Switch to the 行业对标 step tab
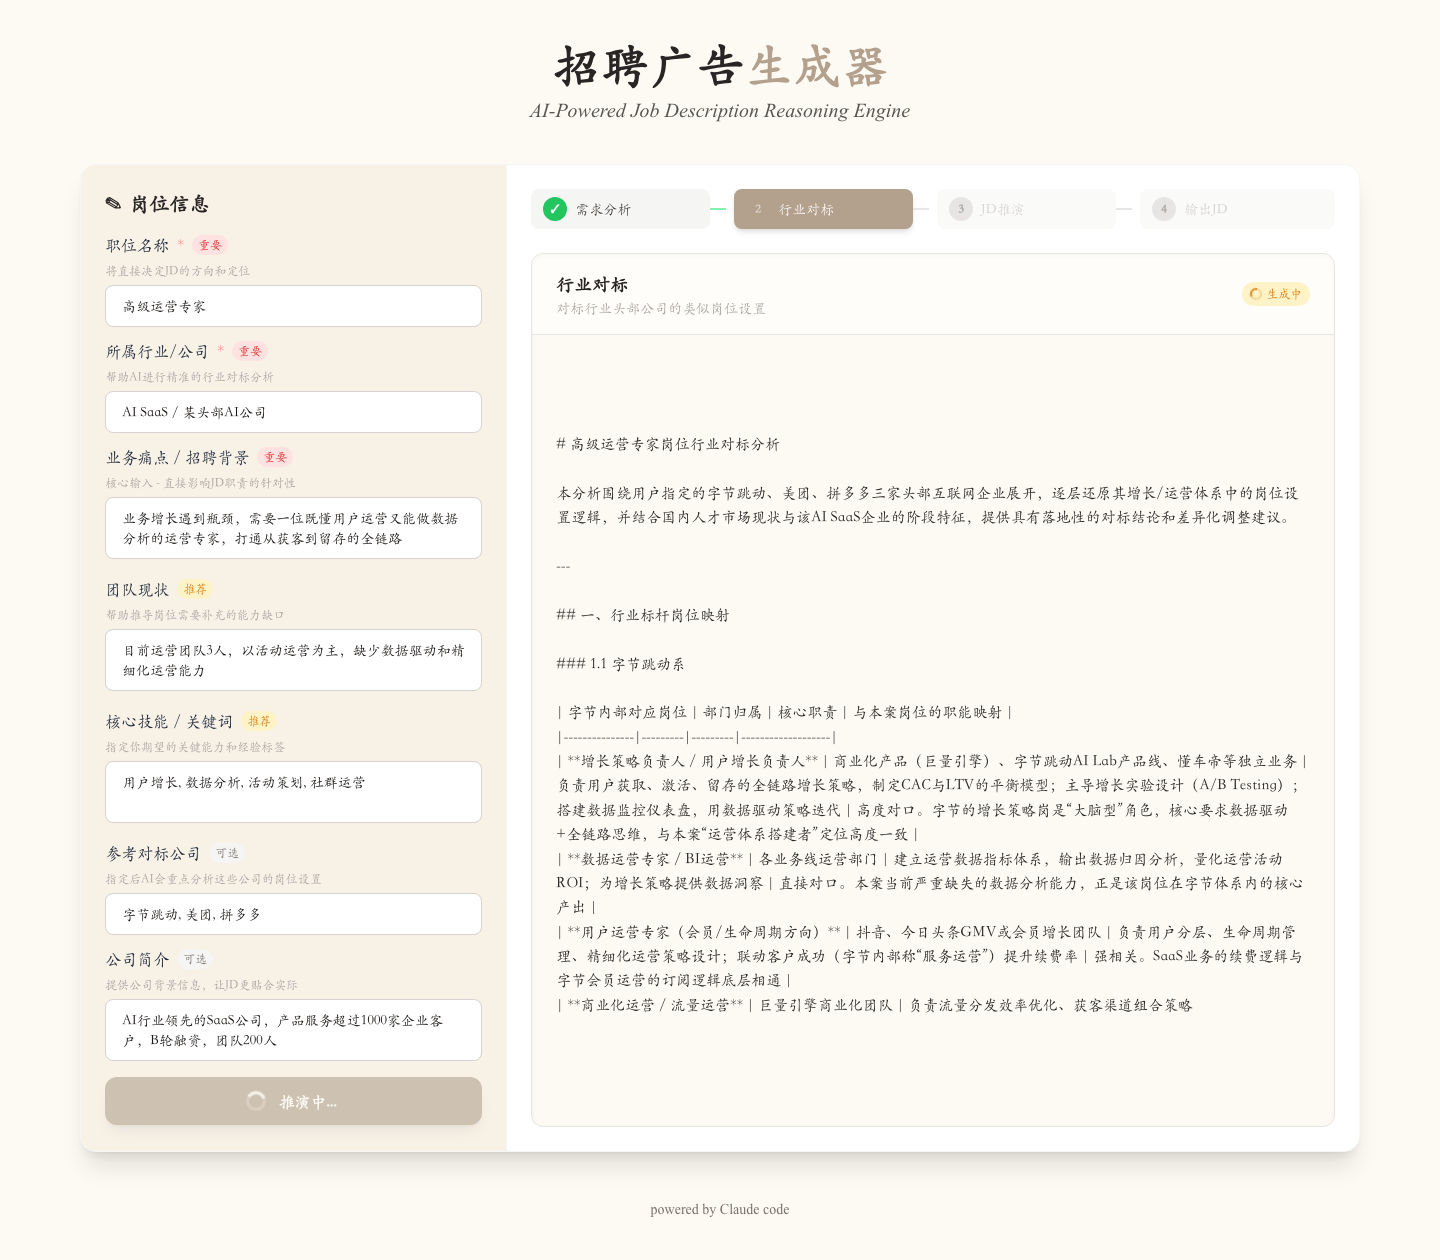1440x1260 pixels. (x=823, y=209)
